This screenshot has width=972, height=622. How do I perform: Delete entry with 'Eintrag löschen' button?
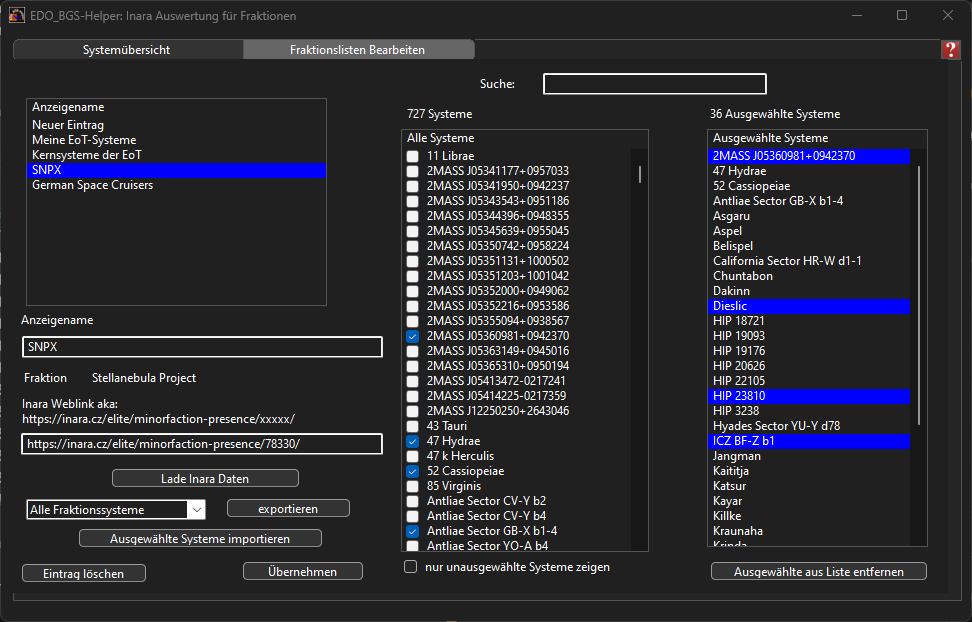point(84,573)
